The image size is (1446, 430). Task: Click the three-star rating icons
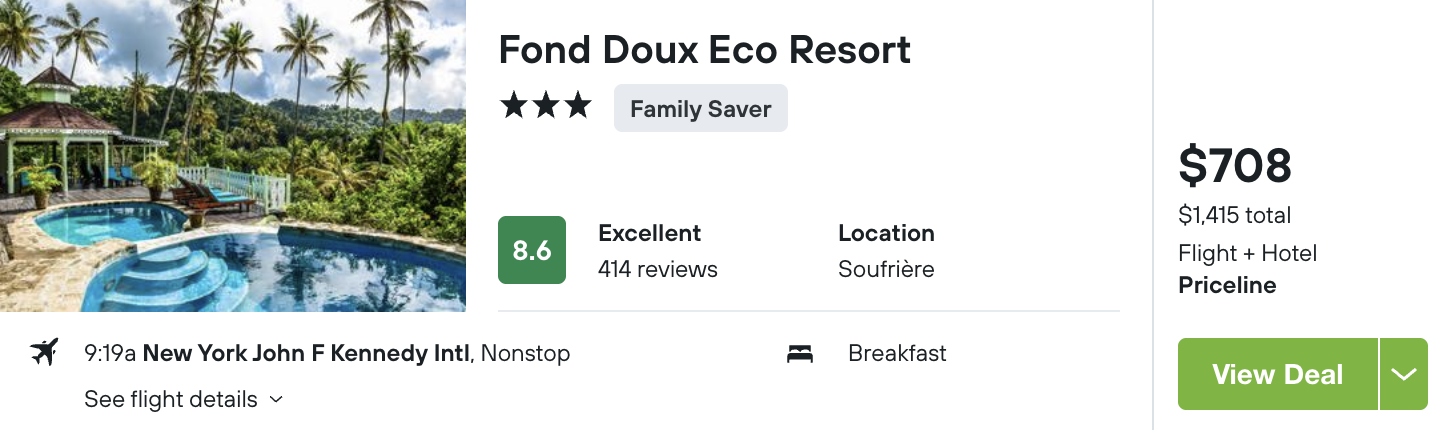546,106
